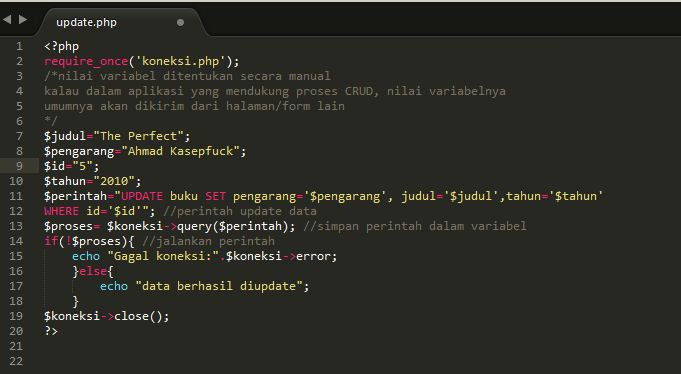The height and width of the screenshot is (374, 681).
Task: Click the string "data berhasil diupdate"
Action: [219, 286]
